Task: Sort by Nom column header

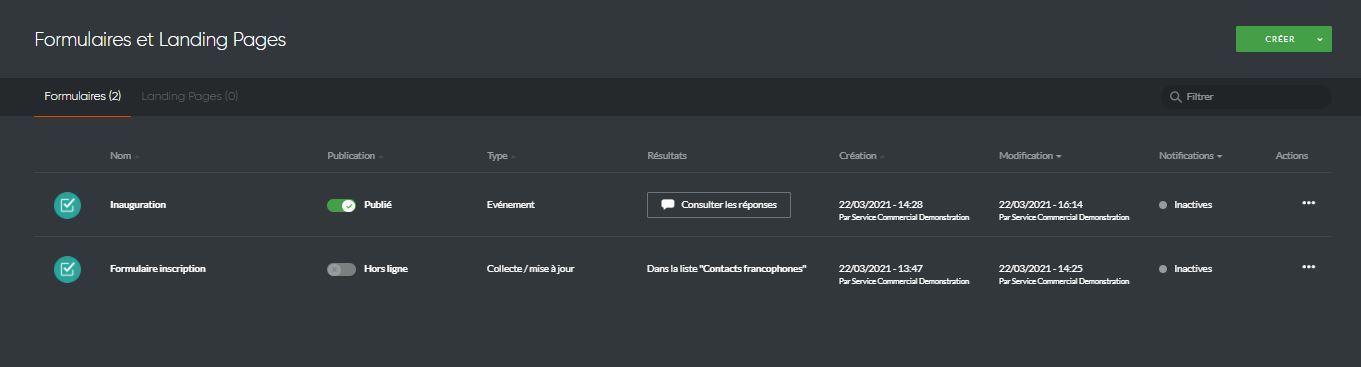Action: (125, 156)
